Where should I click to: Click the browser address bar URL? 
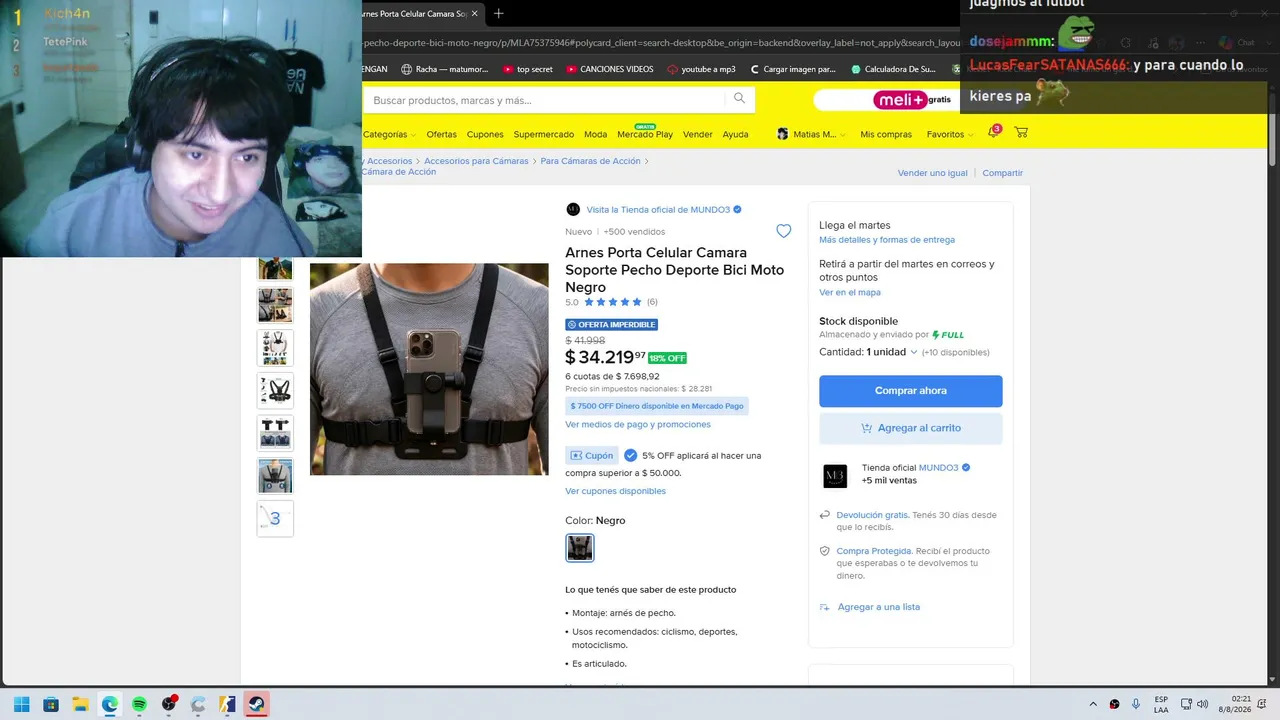pyautogui.click(x=660, y=43)
